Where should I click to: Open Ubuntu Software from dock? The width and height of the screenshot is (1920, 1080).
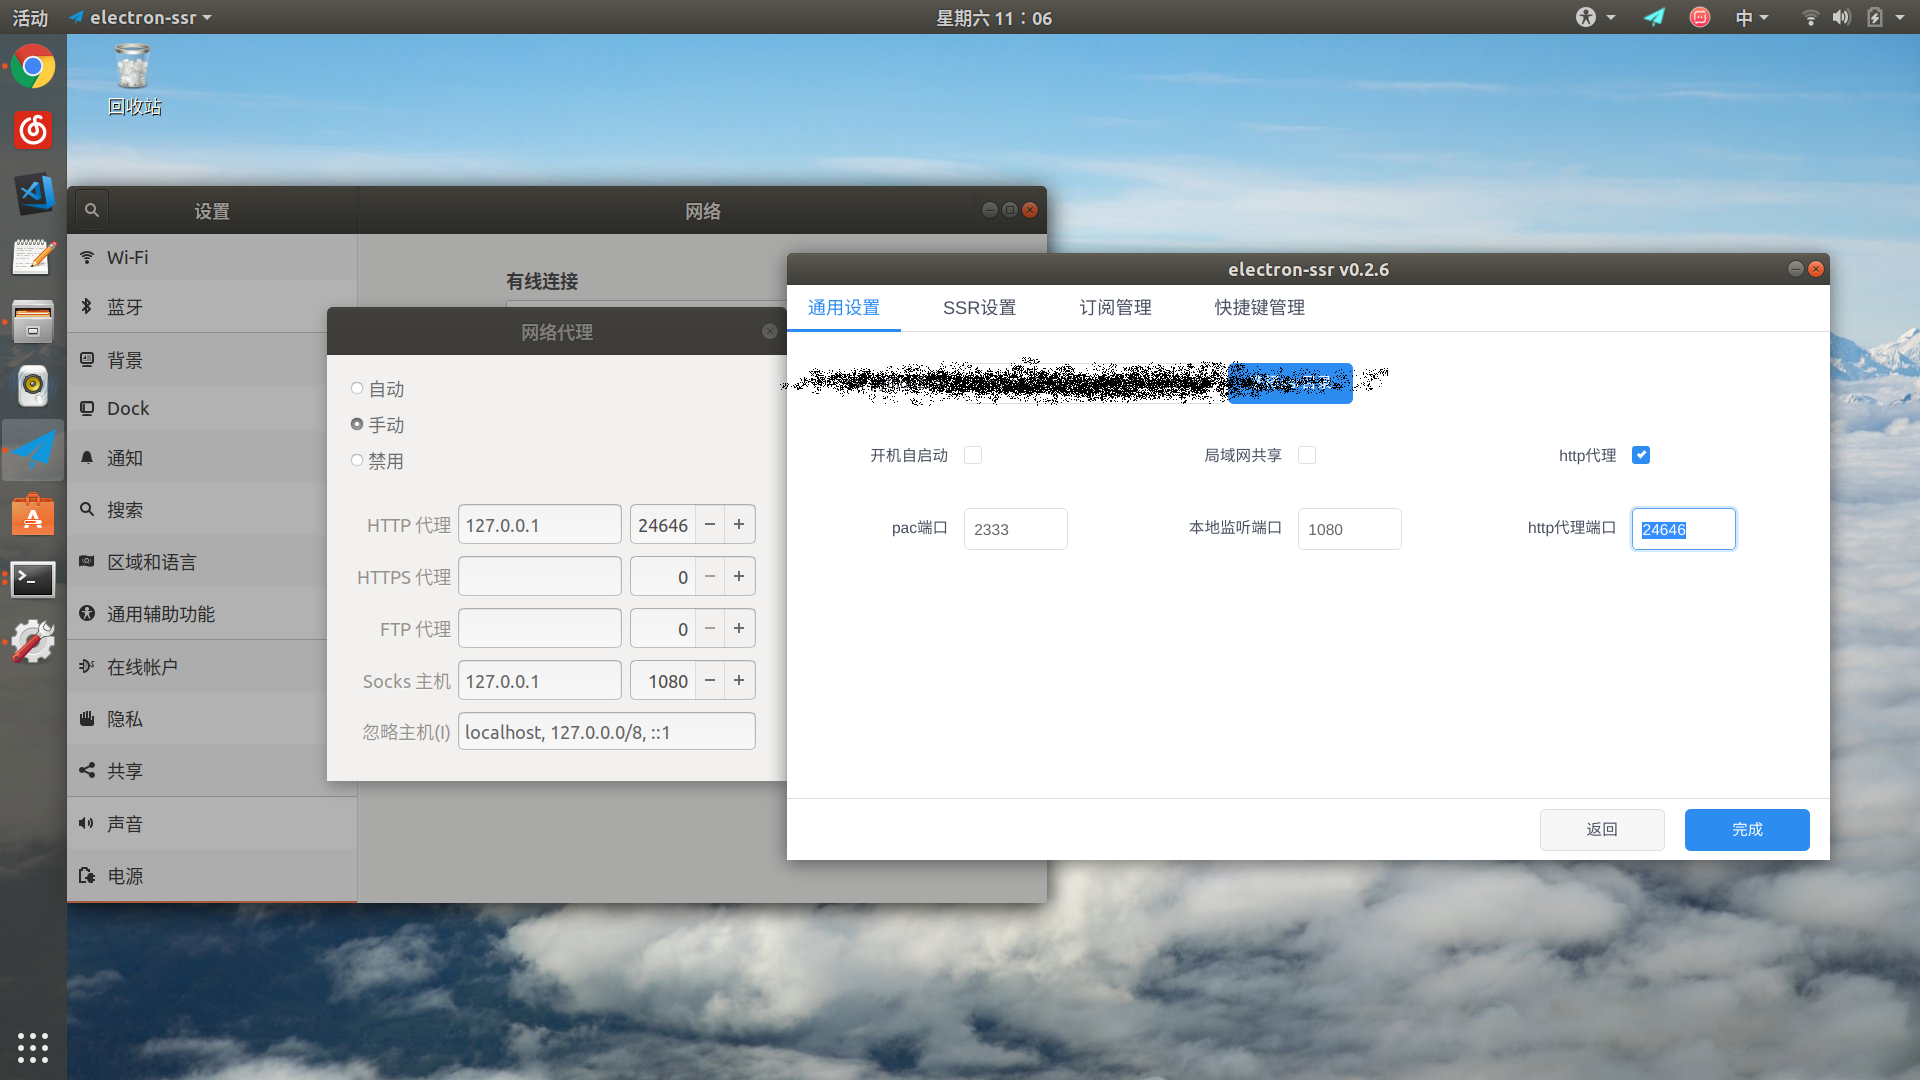(x=33, y=515)
